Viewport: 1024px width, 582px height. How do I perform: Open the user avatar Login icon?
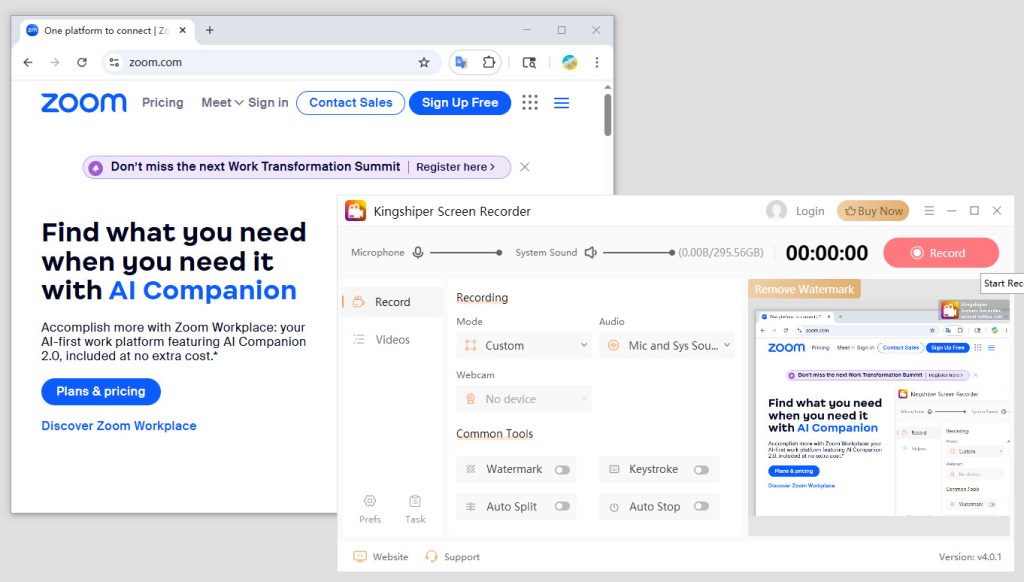click(x=776, y=210)
